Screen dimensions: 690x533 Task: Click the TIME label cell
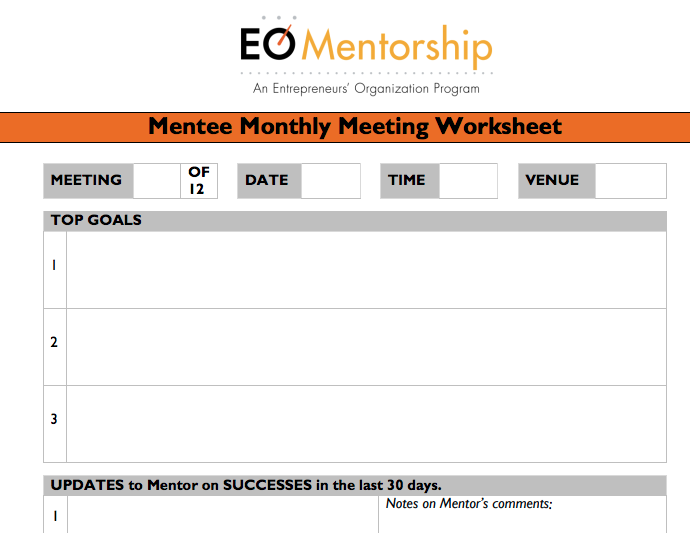click(x=410, y=181)
